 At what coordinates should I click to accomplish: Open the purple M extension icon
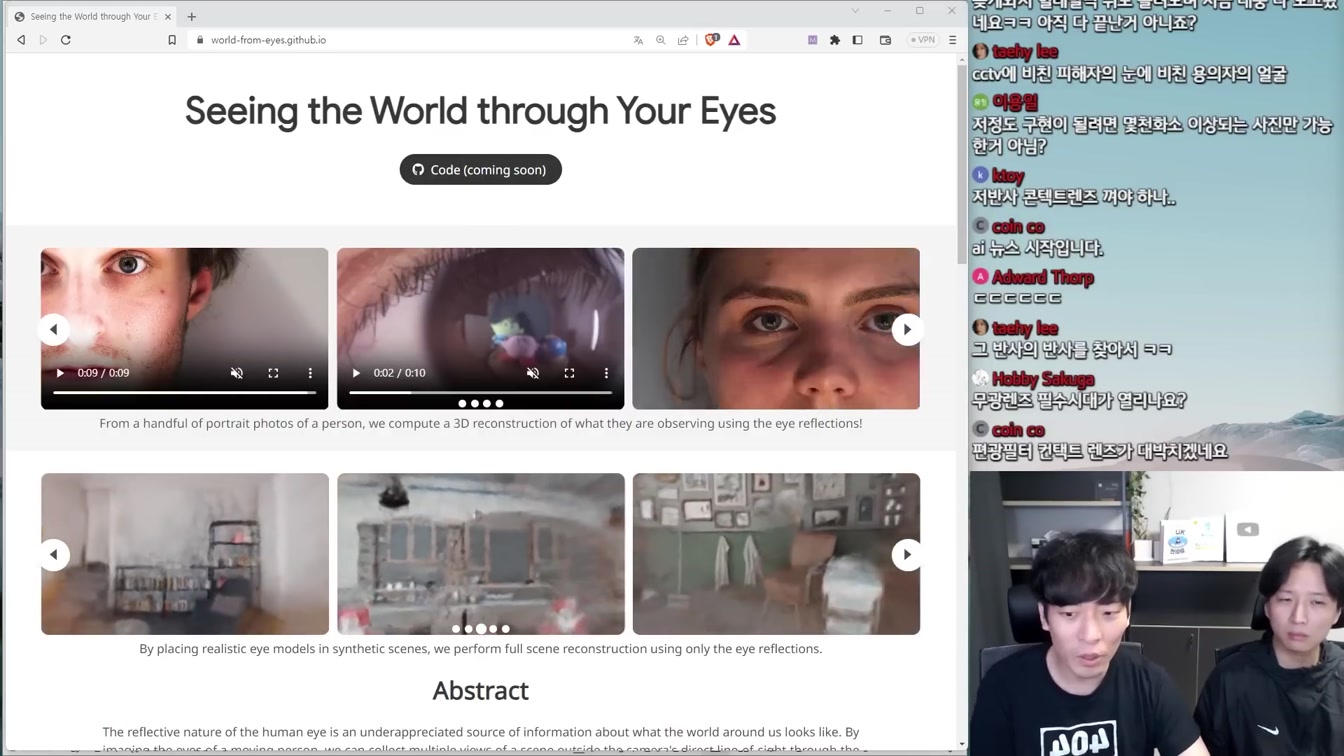pos(812,40)
